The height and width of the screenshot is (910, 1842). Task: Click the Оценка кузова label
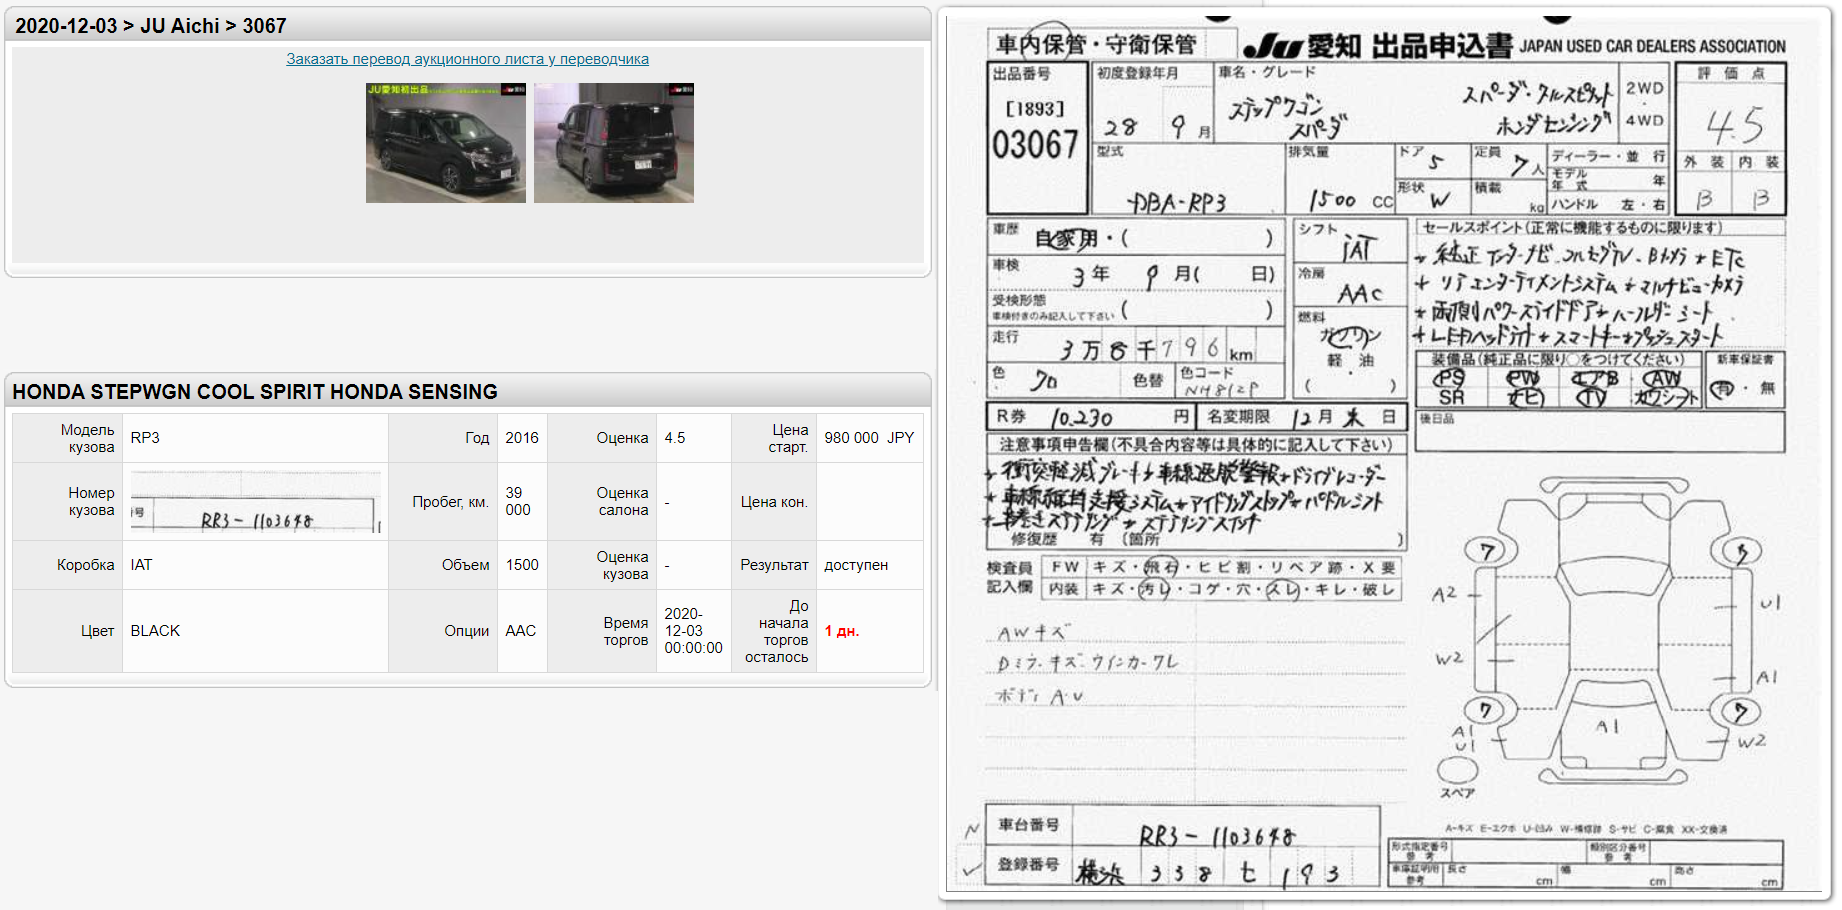622,565
